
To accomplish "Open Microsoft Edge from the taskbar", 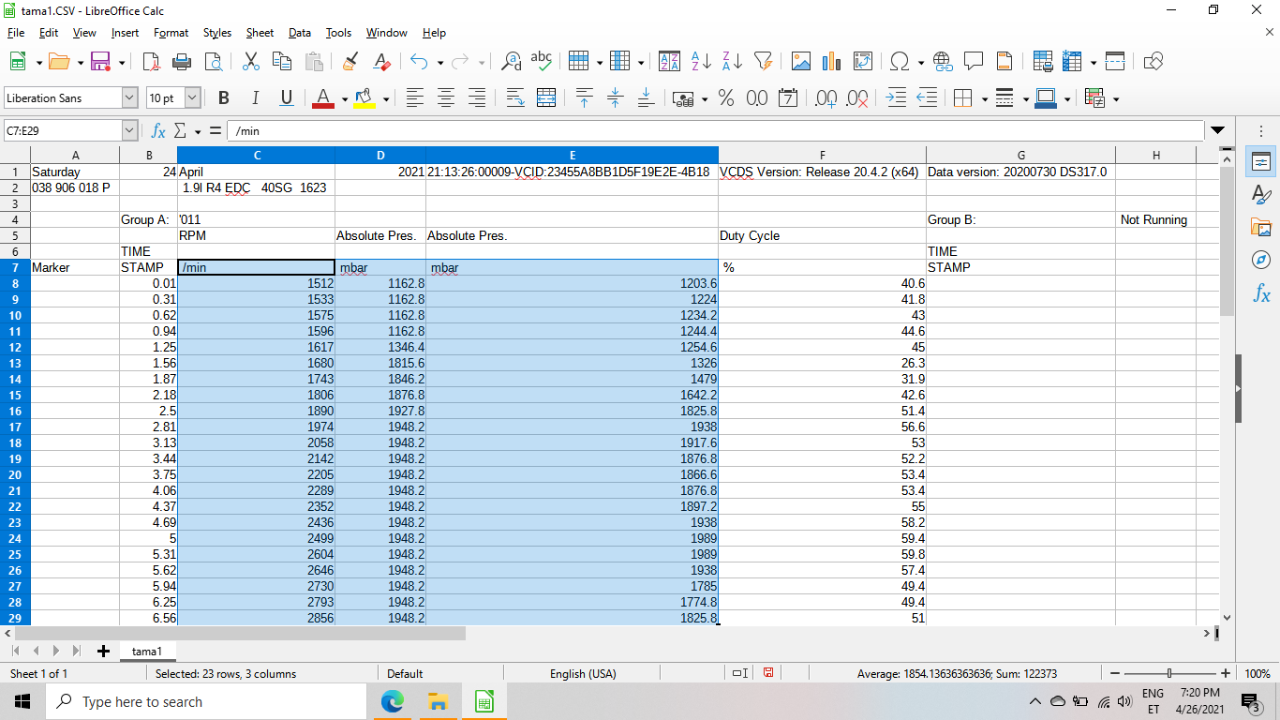I will click(x=392, y=702).
